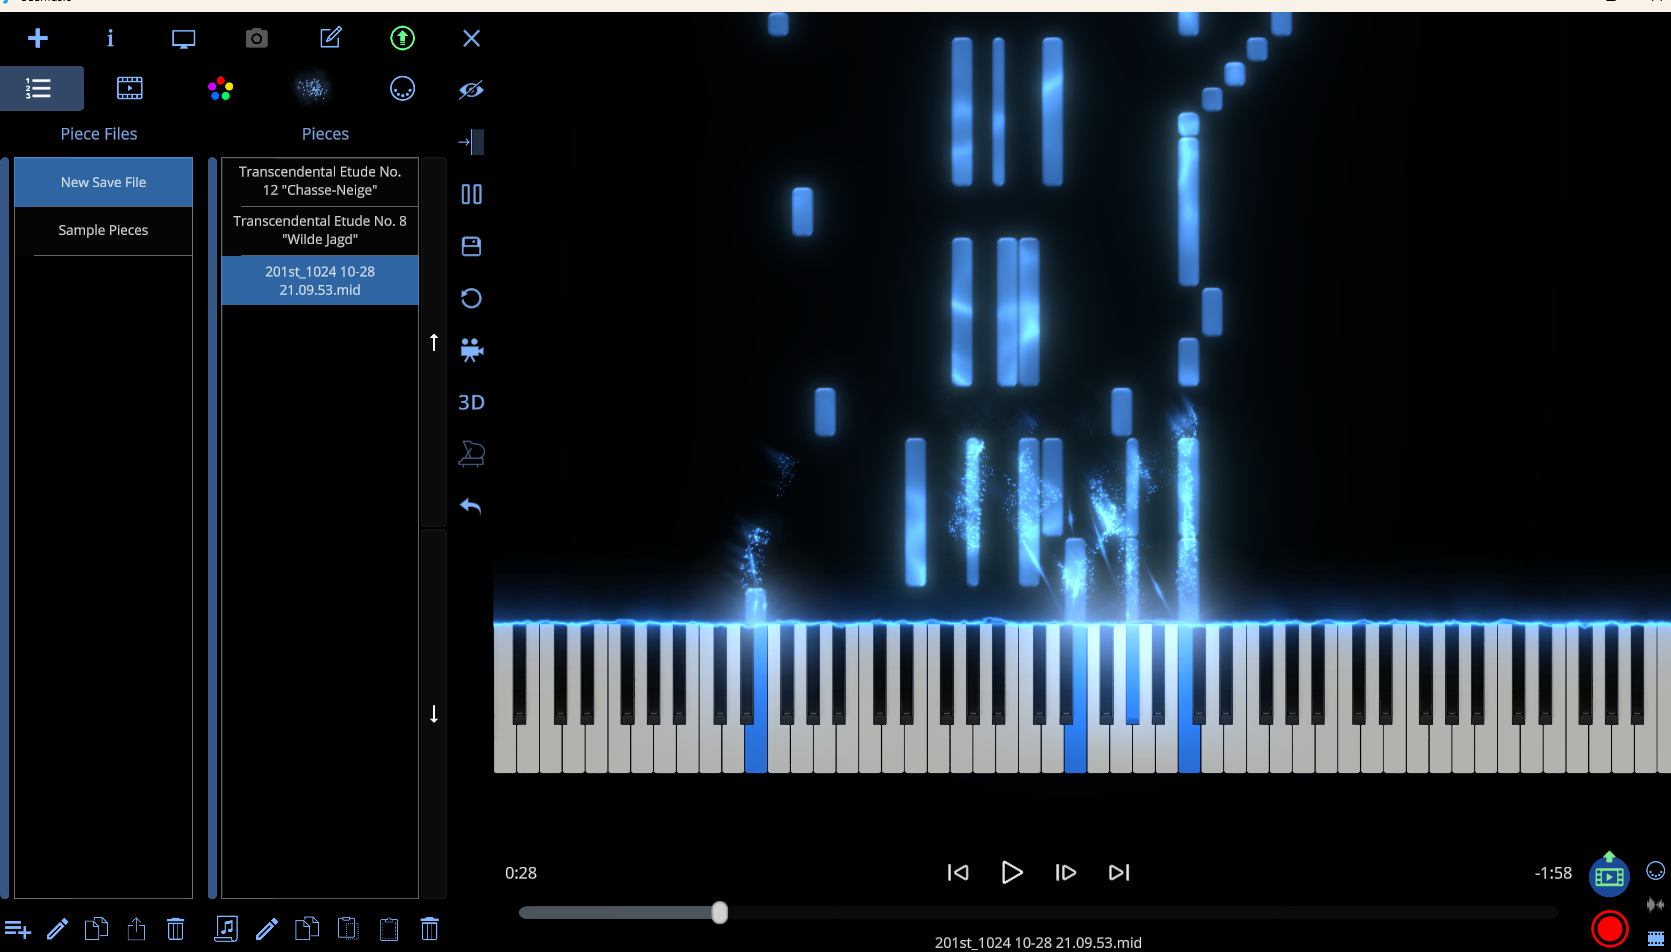
Task: Toggle 3D view mode
Action: [x=471, y=402]
